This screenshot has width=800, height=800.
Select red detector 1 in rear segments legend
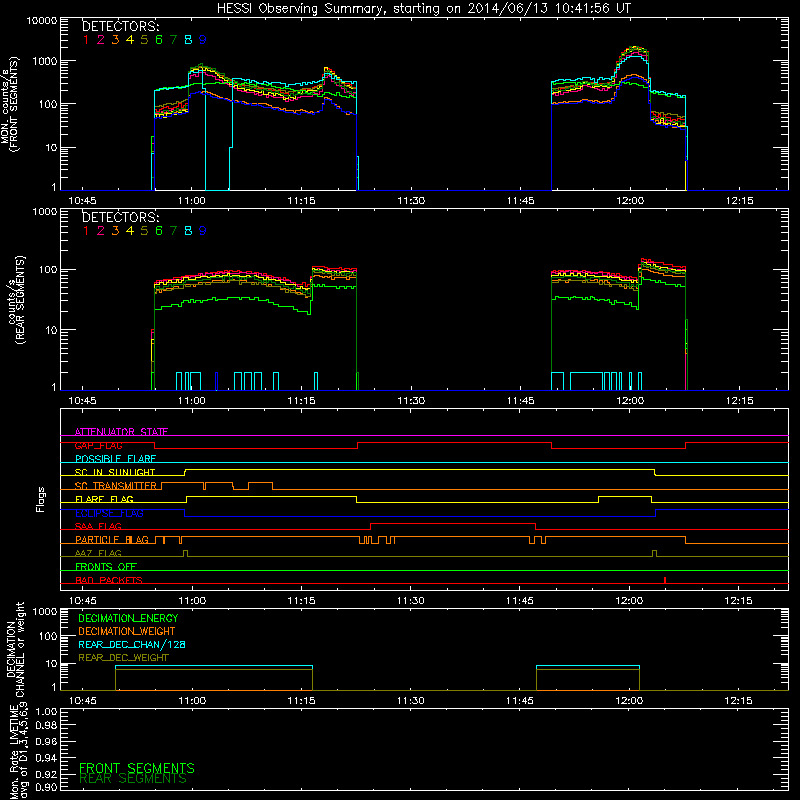tap(86, 231)
